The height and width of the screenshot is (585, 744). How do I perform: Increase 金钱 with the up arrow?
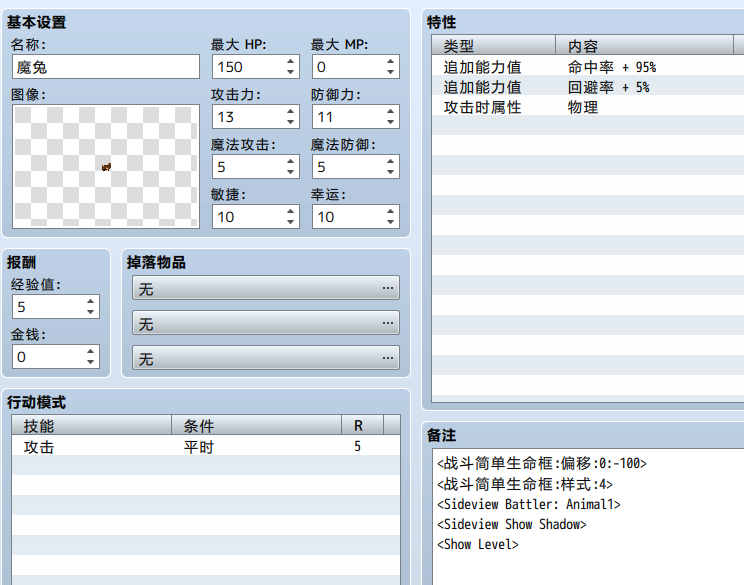(x=90, y=351)
